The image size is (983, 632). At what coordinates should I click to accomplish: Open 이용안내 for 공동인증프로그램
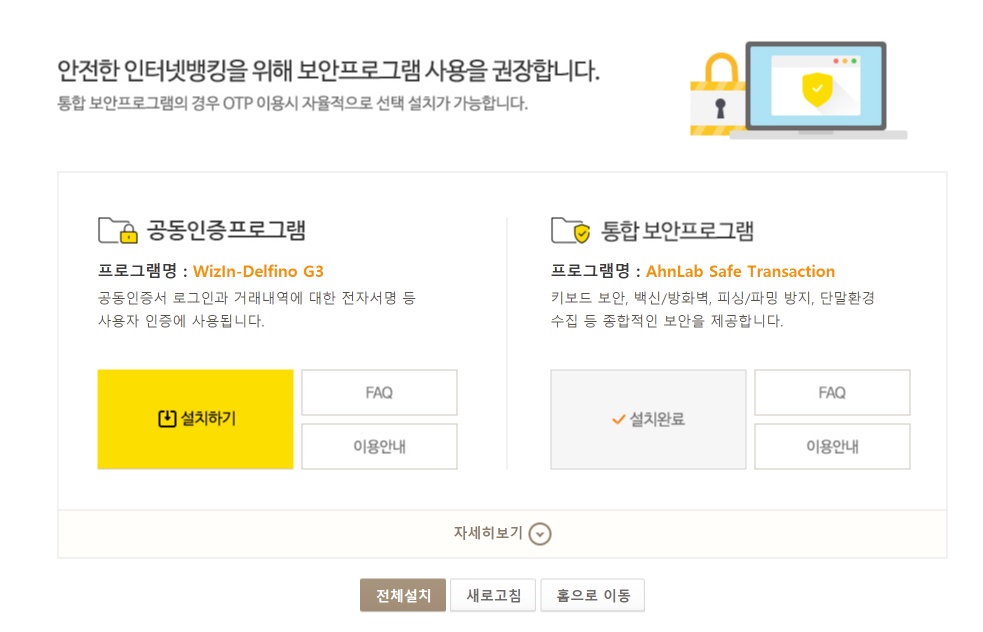tap(379, 446)
